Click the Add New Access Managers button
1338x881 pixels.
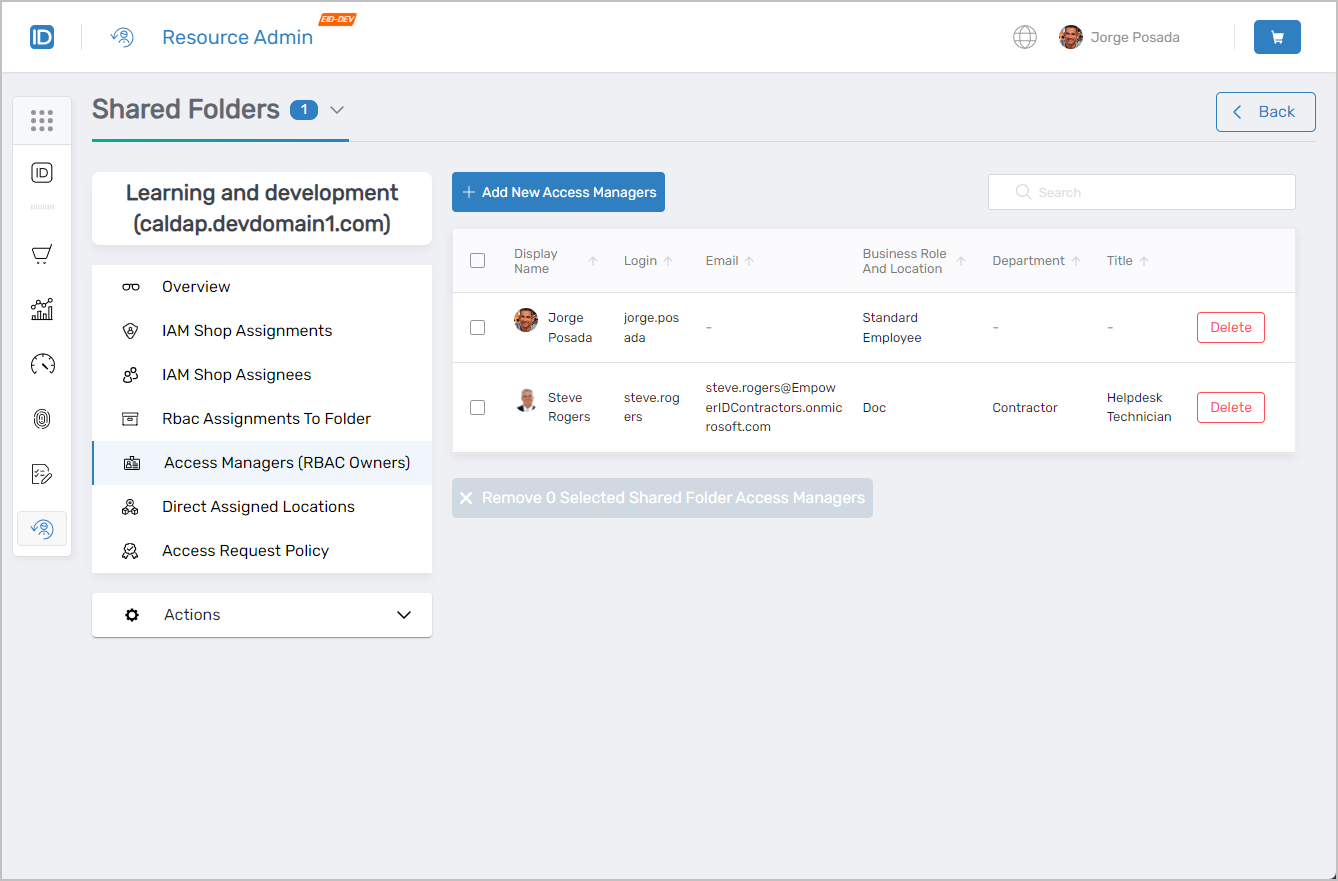tap(558, 191)
